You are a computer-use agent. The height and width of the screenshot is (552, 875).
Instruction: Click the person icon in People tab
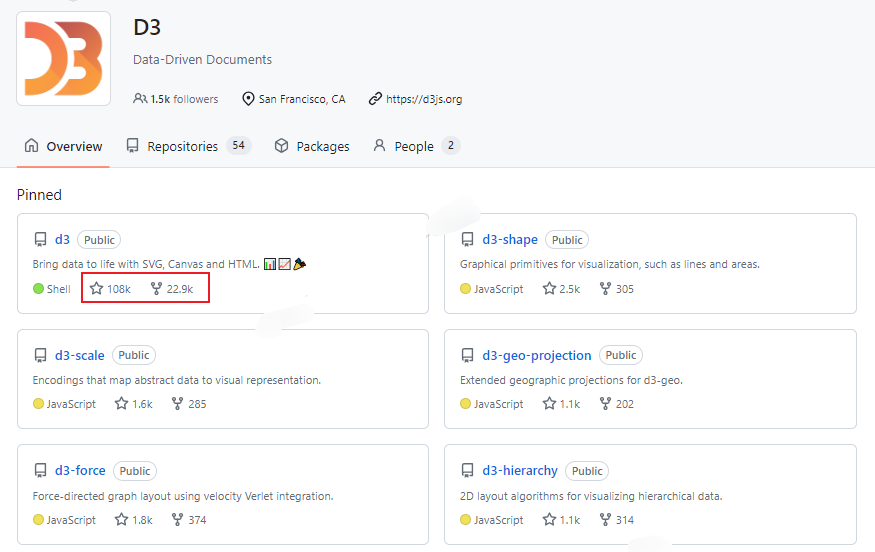[379, 146]
